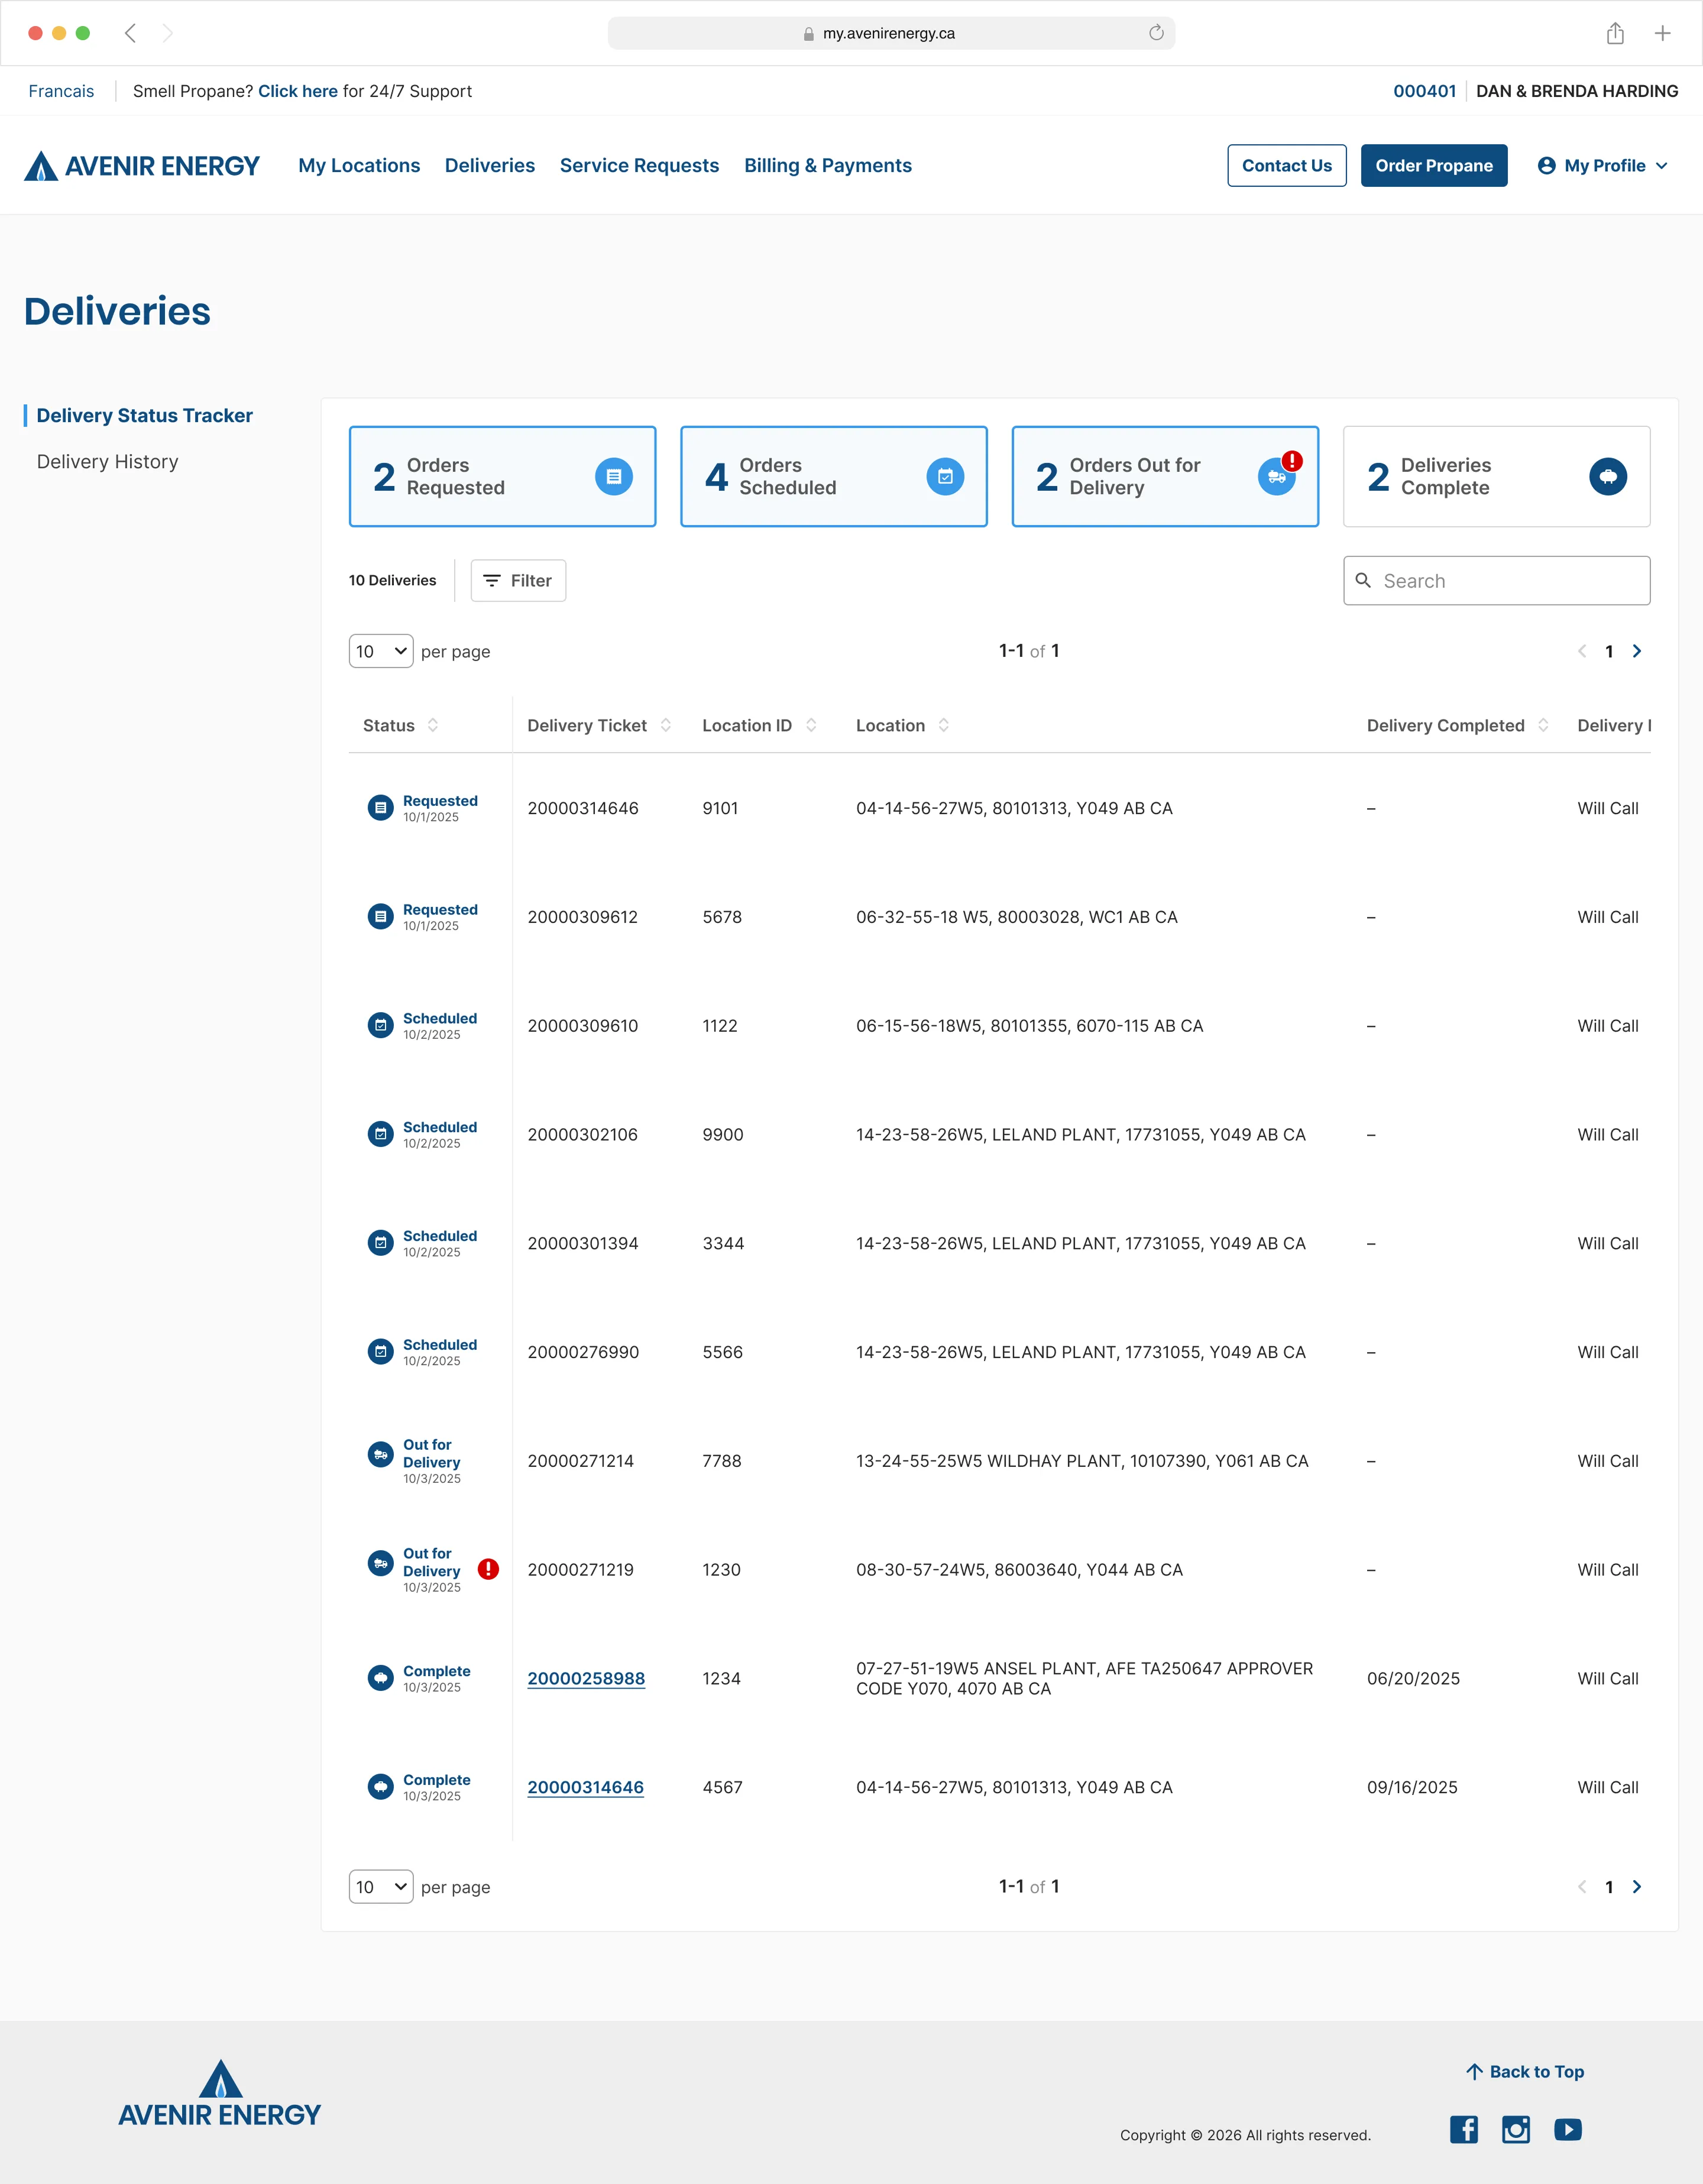
Task: Switch language via Francais link
Action: click(x=61, y=91)
